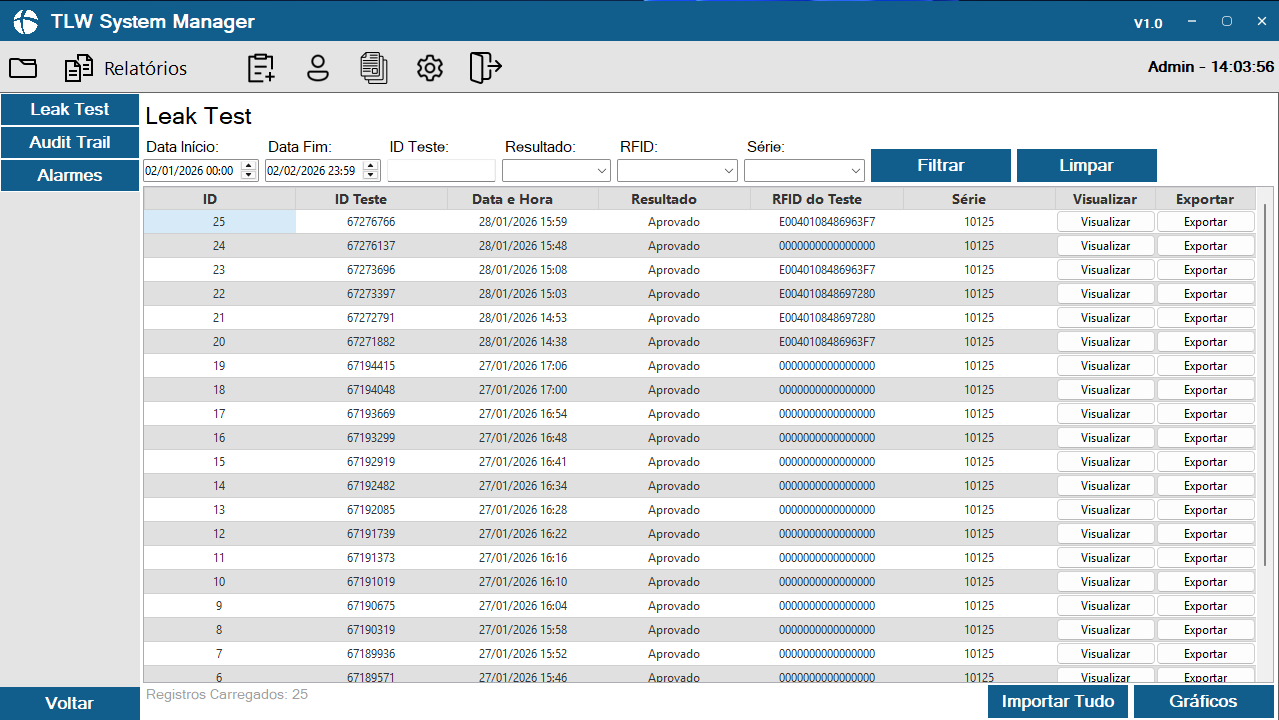Open settings via the gear icon
The height and width of the screenshot is (720, 1279).
[430, 68]
